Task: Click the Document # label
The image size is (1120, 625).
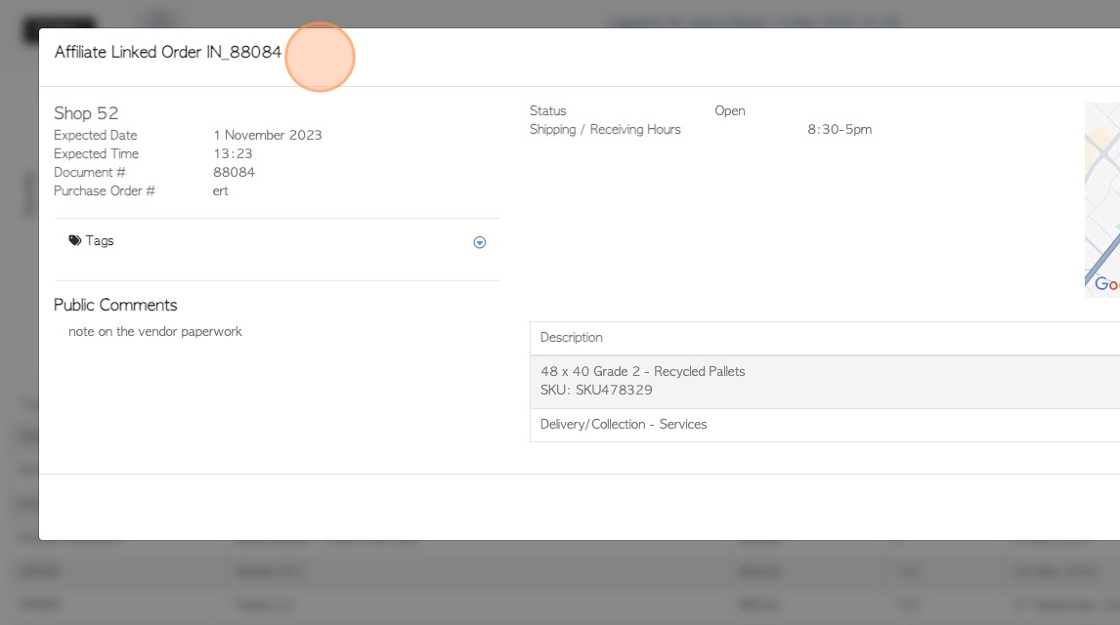Action: [x=89, y=172]
